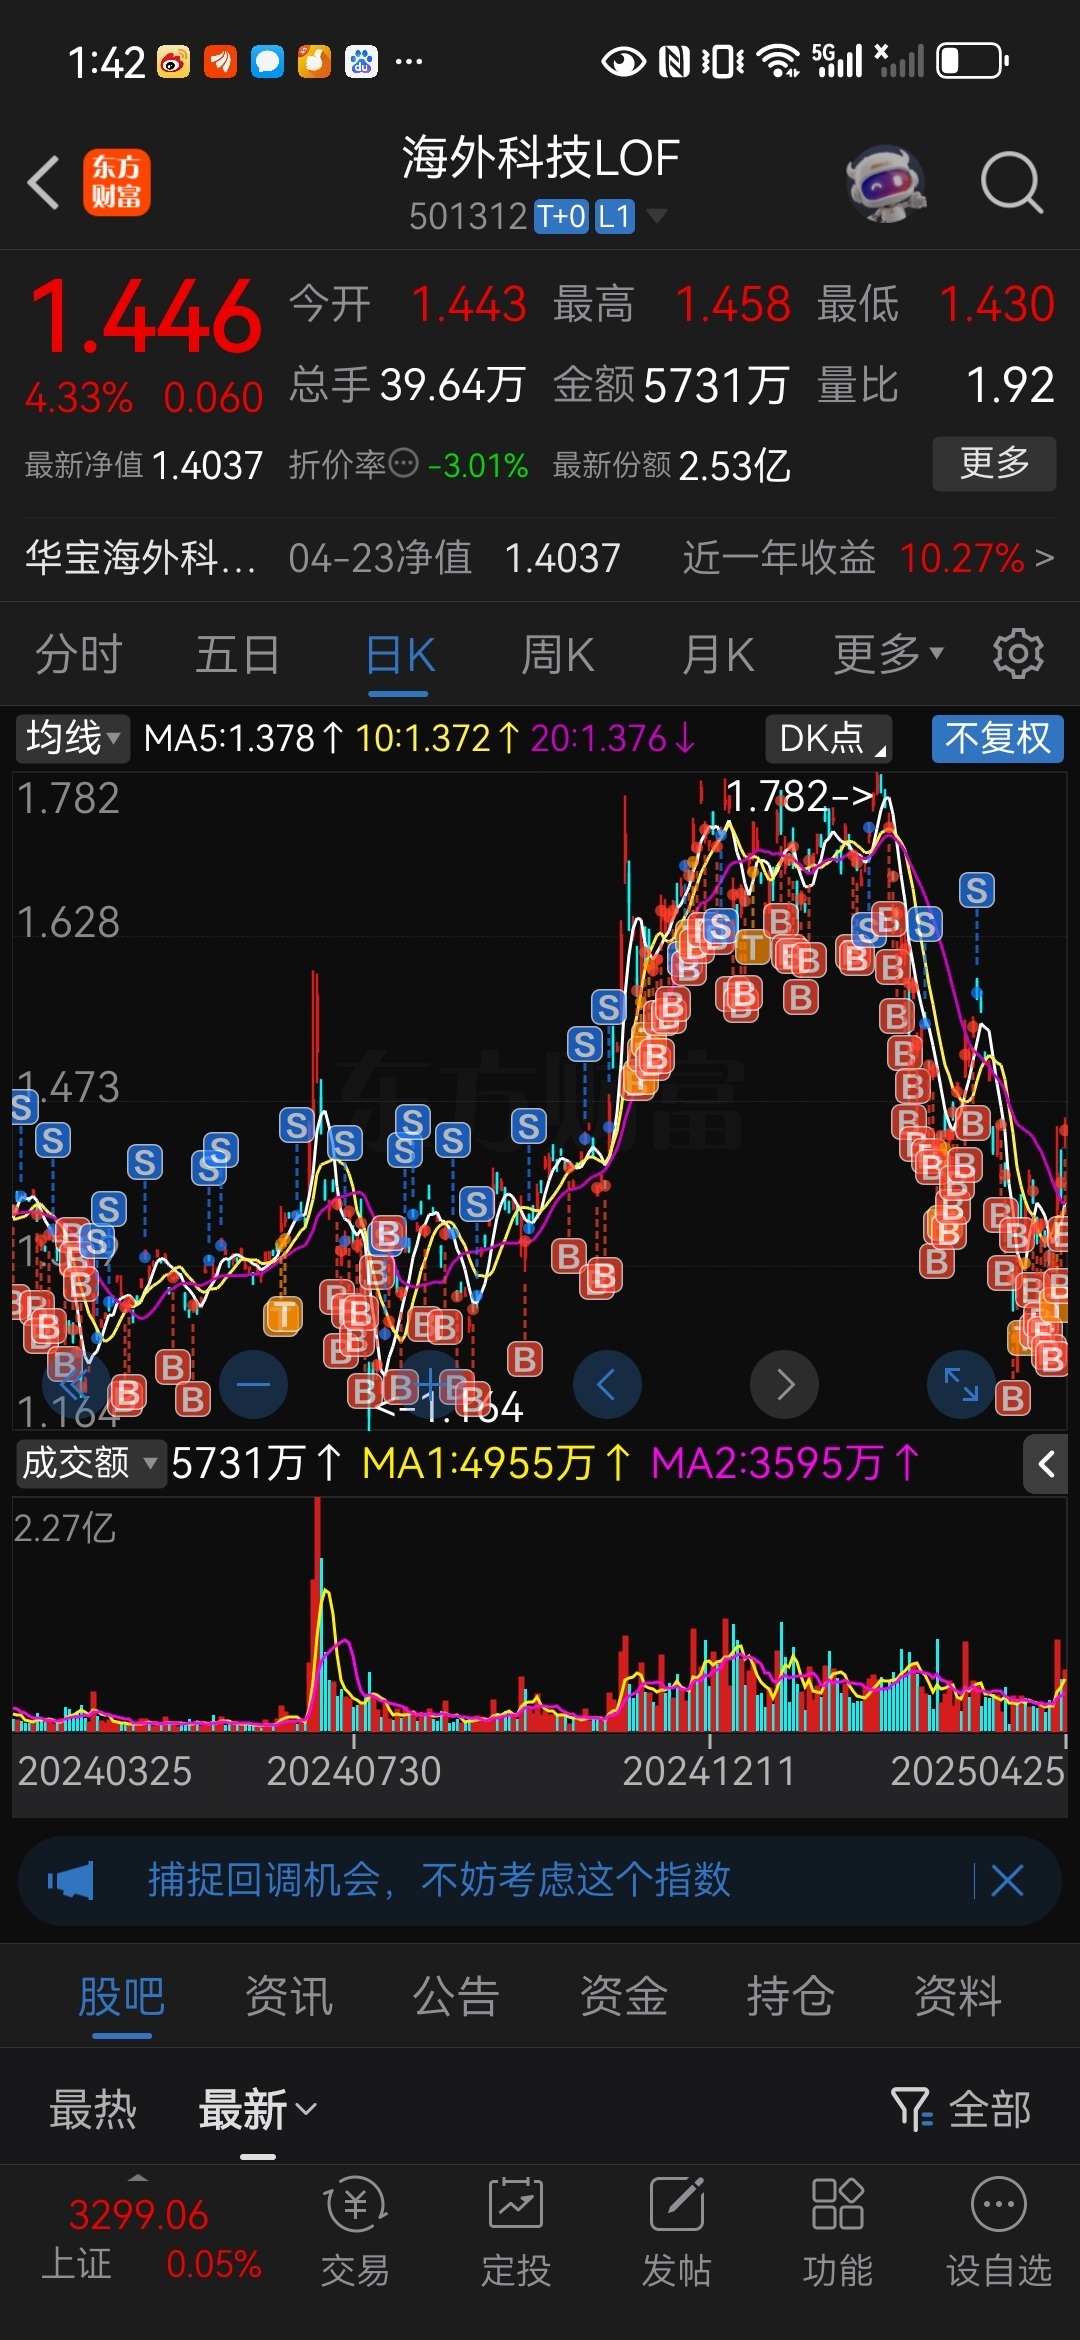Open the robot assistant avatar
This screenshot has height=2340, width=1080.
pos(885,182)
